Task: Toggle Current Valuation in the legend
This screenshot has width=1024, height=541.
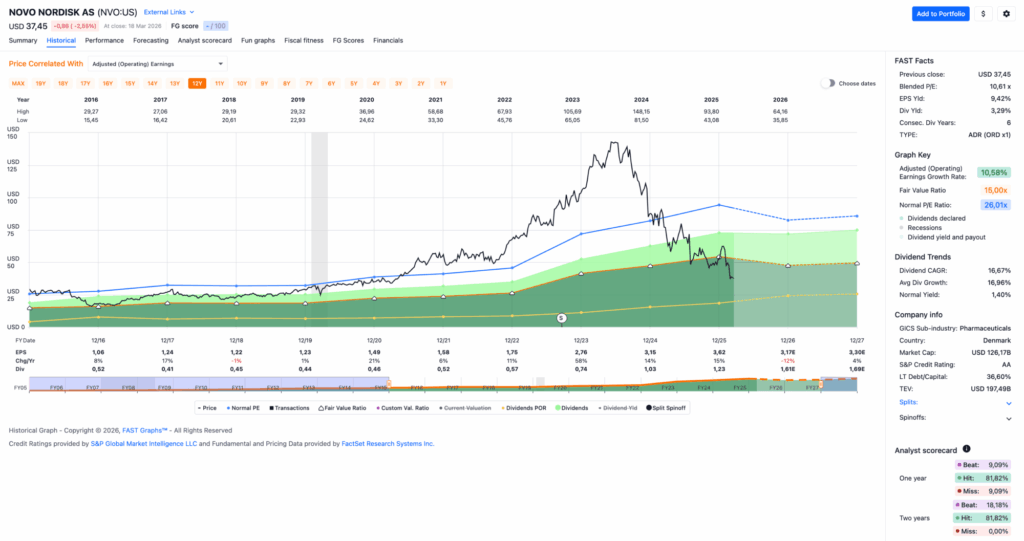Action: [x=466, y=408]
